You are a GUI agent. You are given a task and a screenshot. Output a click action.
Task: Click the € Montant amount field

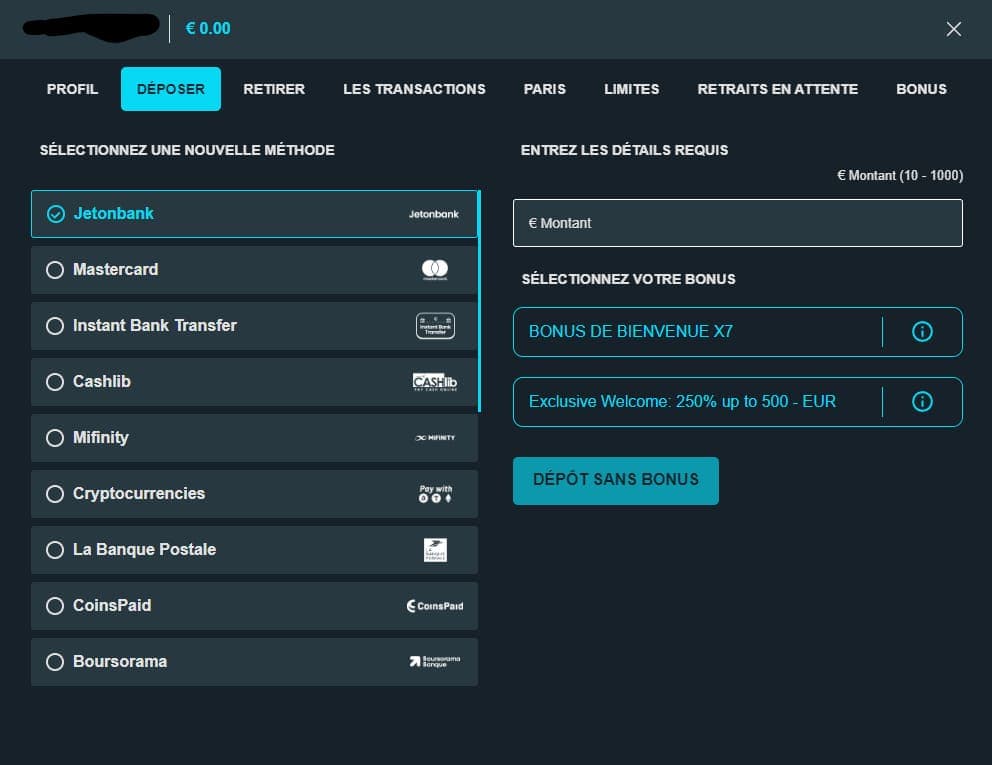[x=738, y=223]
